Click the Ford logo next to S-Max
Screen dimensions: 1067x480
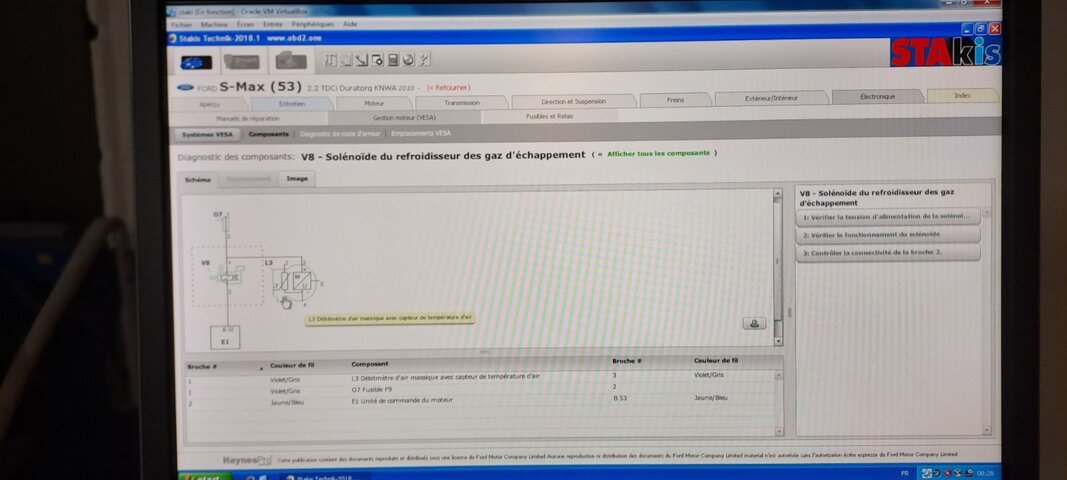point(185,88)
